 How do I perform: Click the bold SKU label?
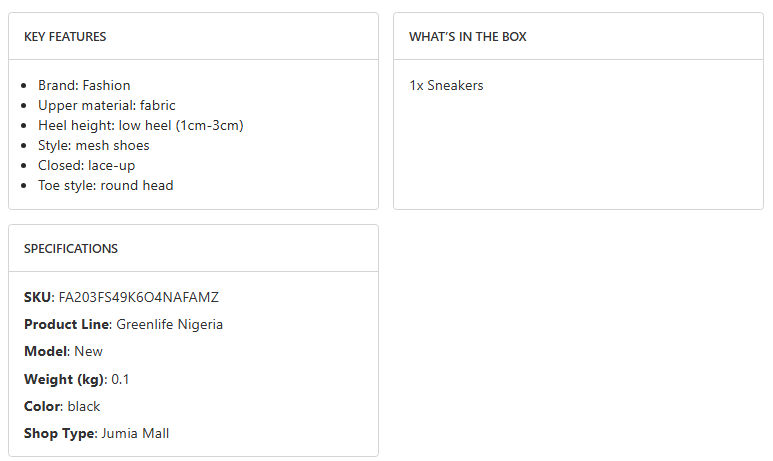pyautogui.click(x=38, y=298)
